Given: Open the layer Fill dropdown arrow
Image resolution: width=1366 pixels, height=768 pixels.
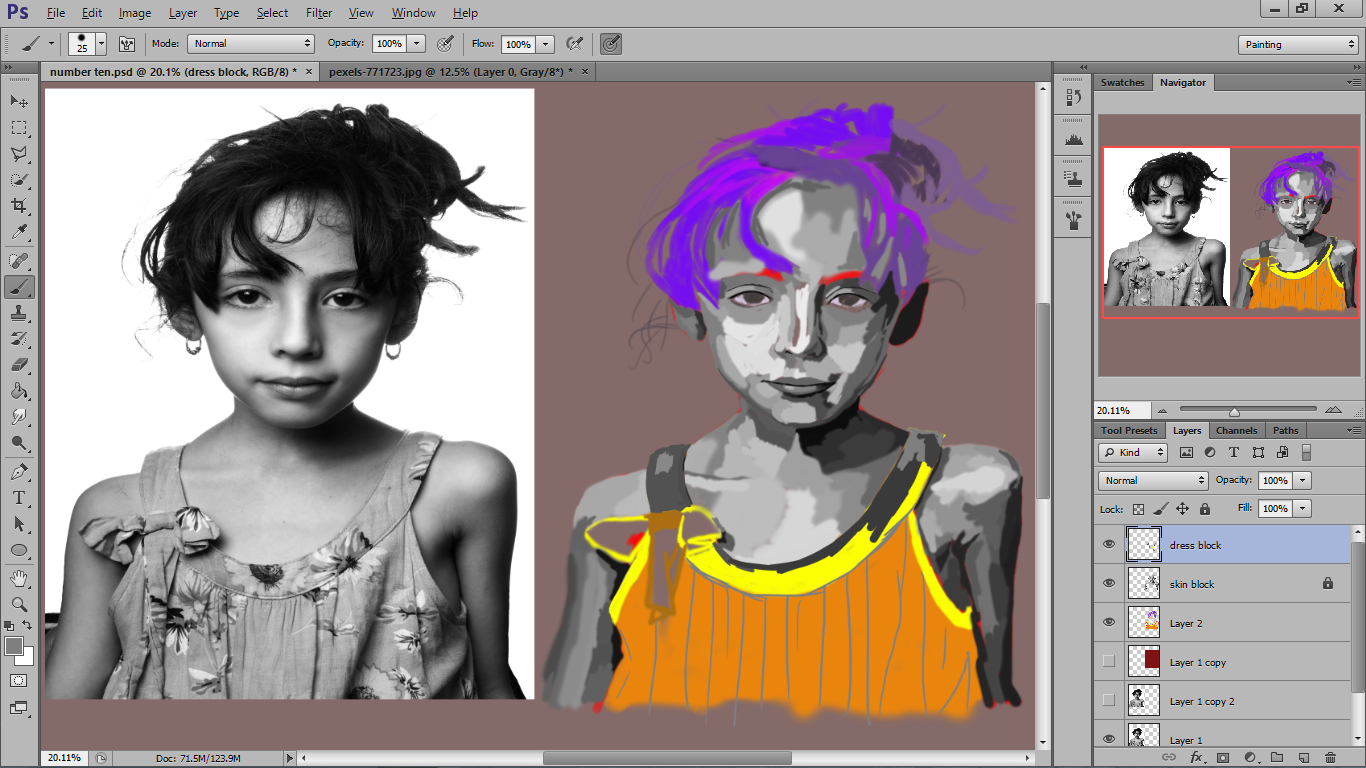Looking at the screenshot, I should tap(1302, 508).
